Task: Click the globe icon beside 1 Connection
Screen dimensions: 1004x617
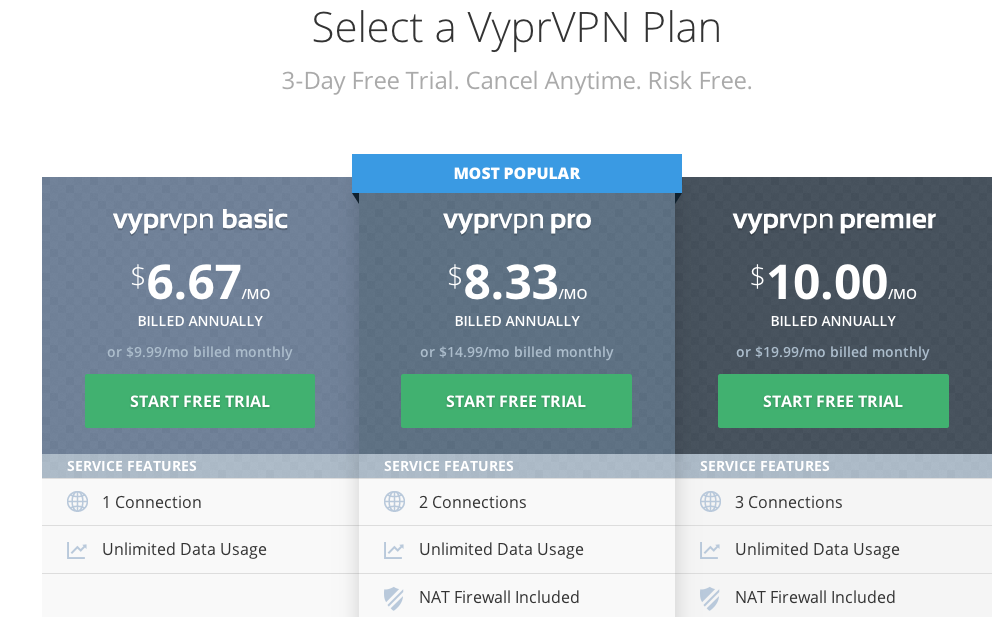Action: [77, 502]
